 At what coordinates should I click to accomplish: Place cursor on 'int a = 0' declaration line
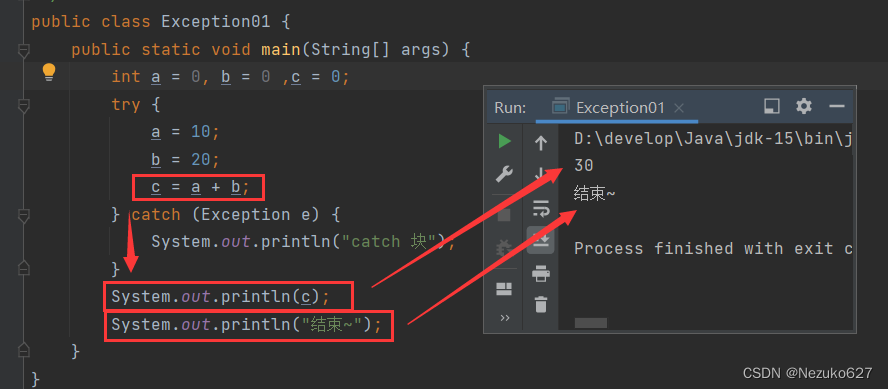tap(230, 77)
